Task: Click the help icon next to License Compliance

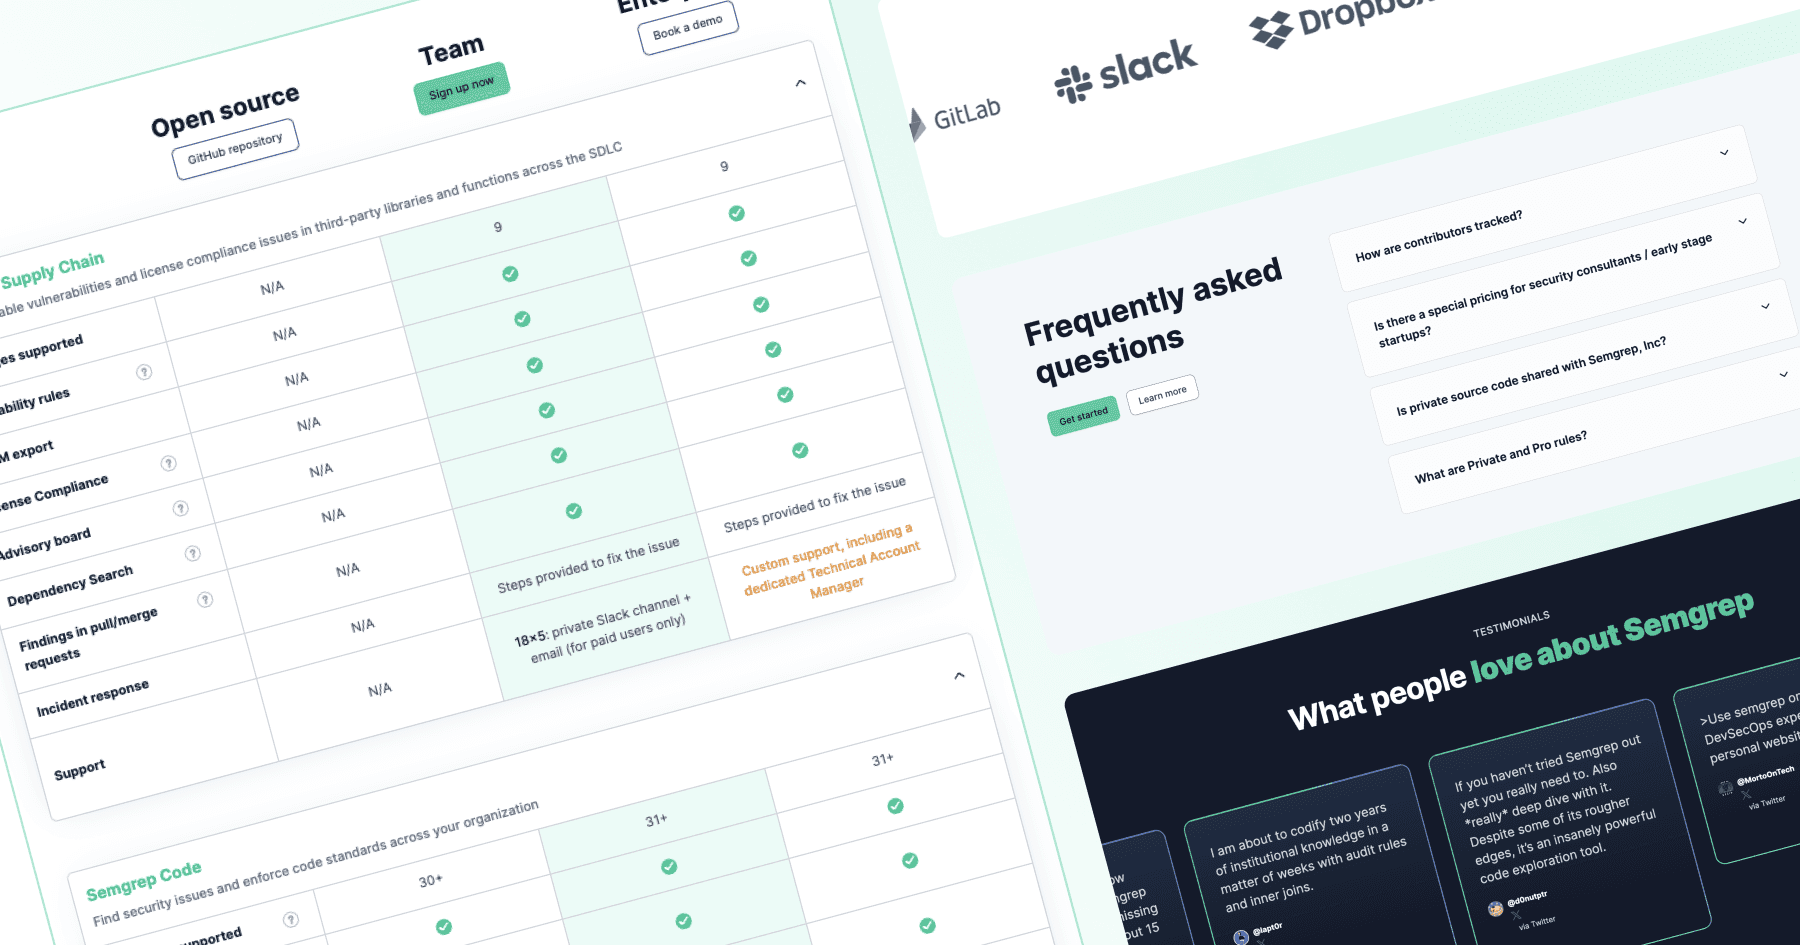Action: click(168, 463)
